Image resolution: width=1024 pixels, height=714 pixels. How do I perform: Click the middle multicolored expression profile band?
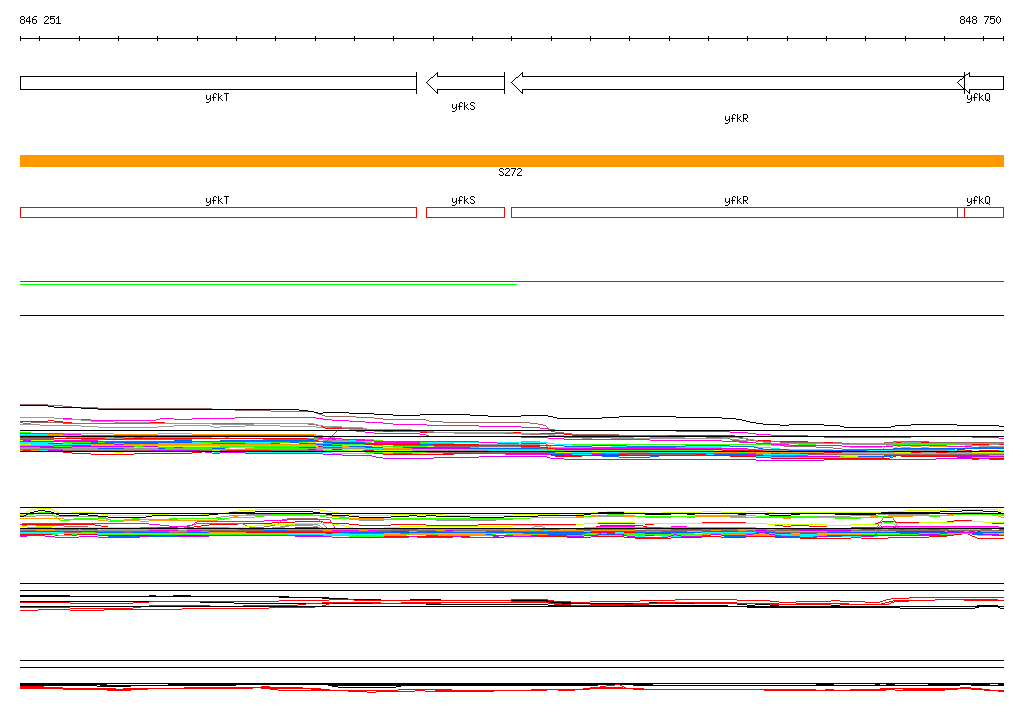click(x=511, y=523)
